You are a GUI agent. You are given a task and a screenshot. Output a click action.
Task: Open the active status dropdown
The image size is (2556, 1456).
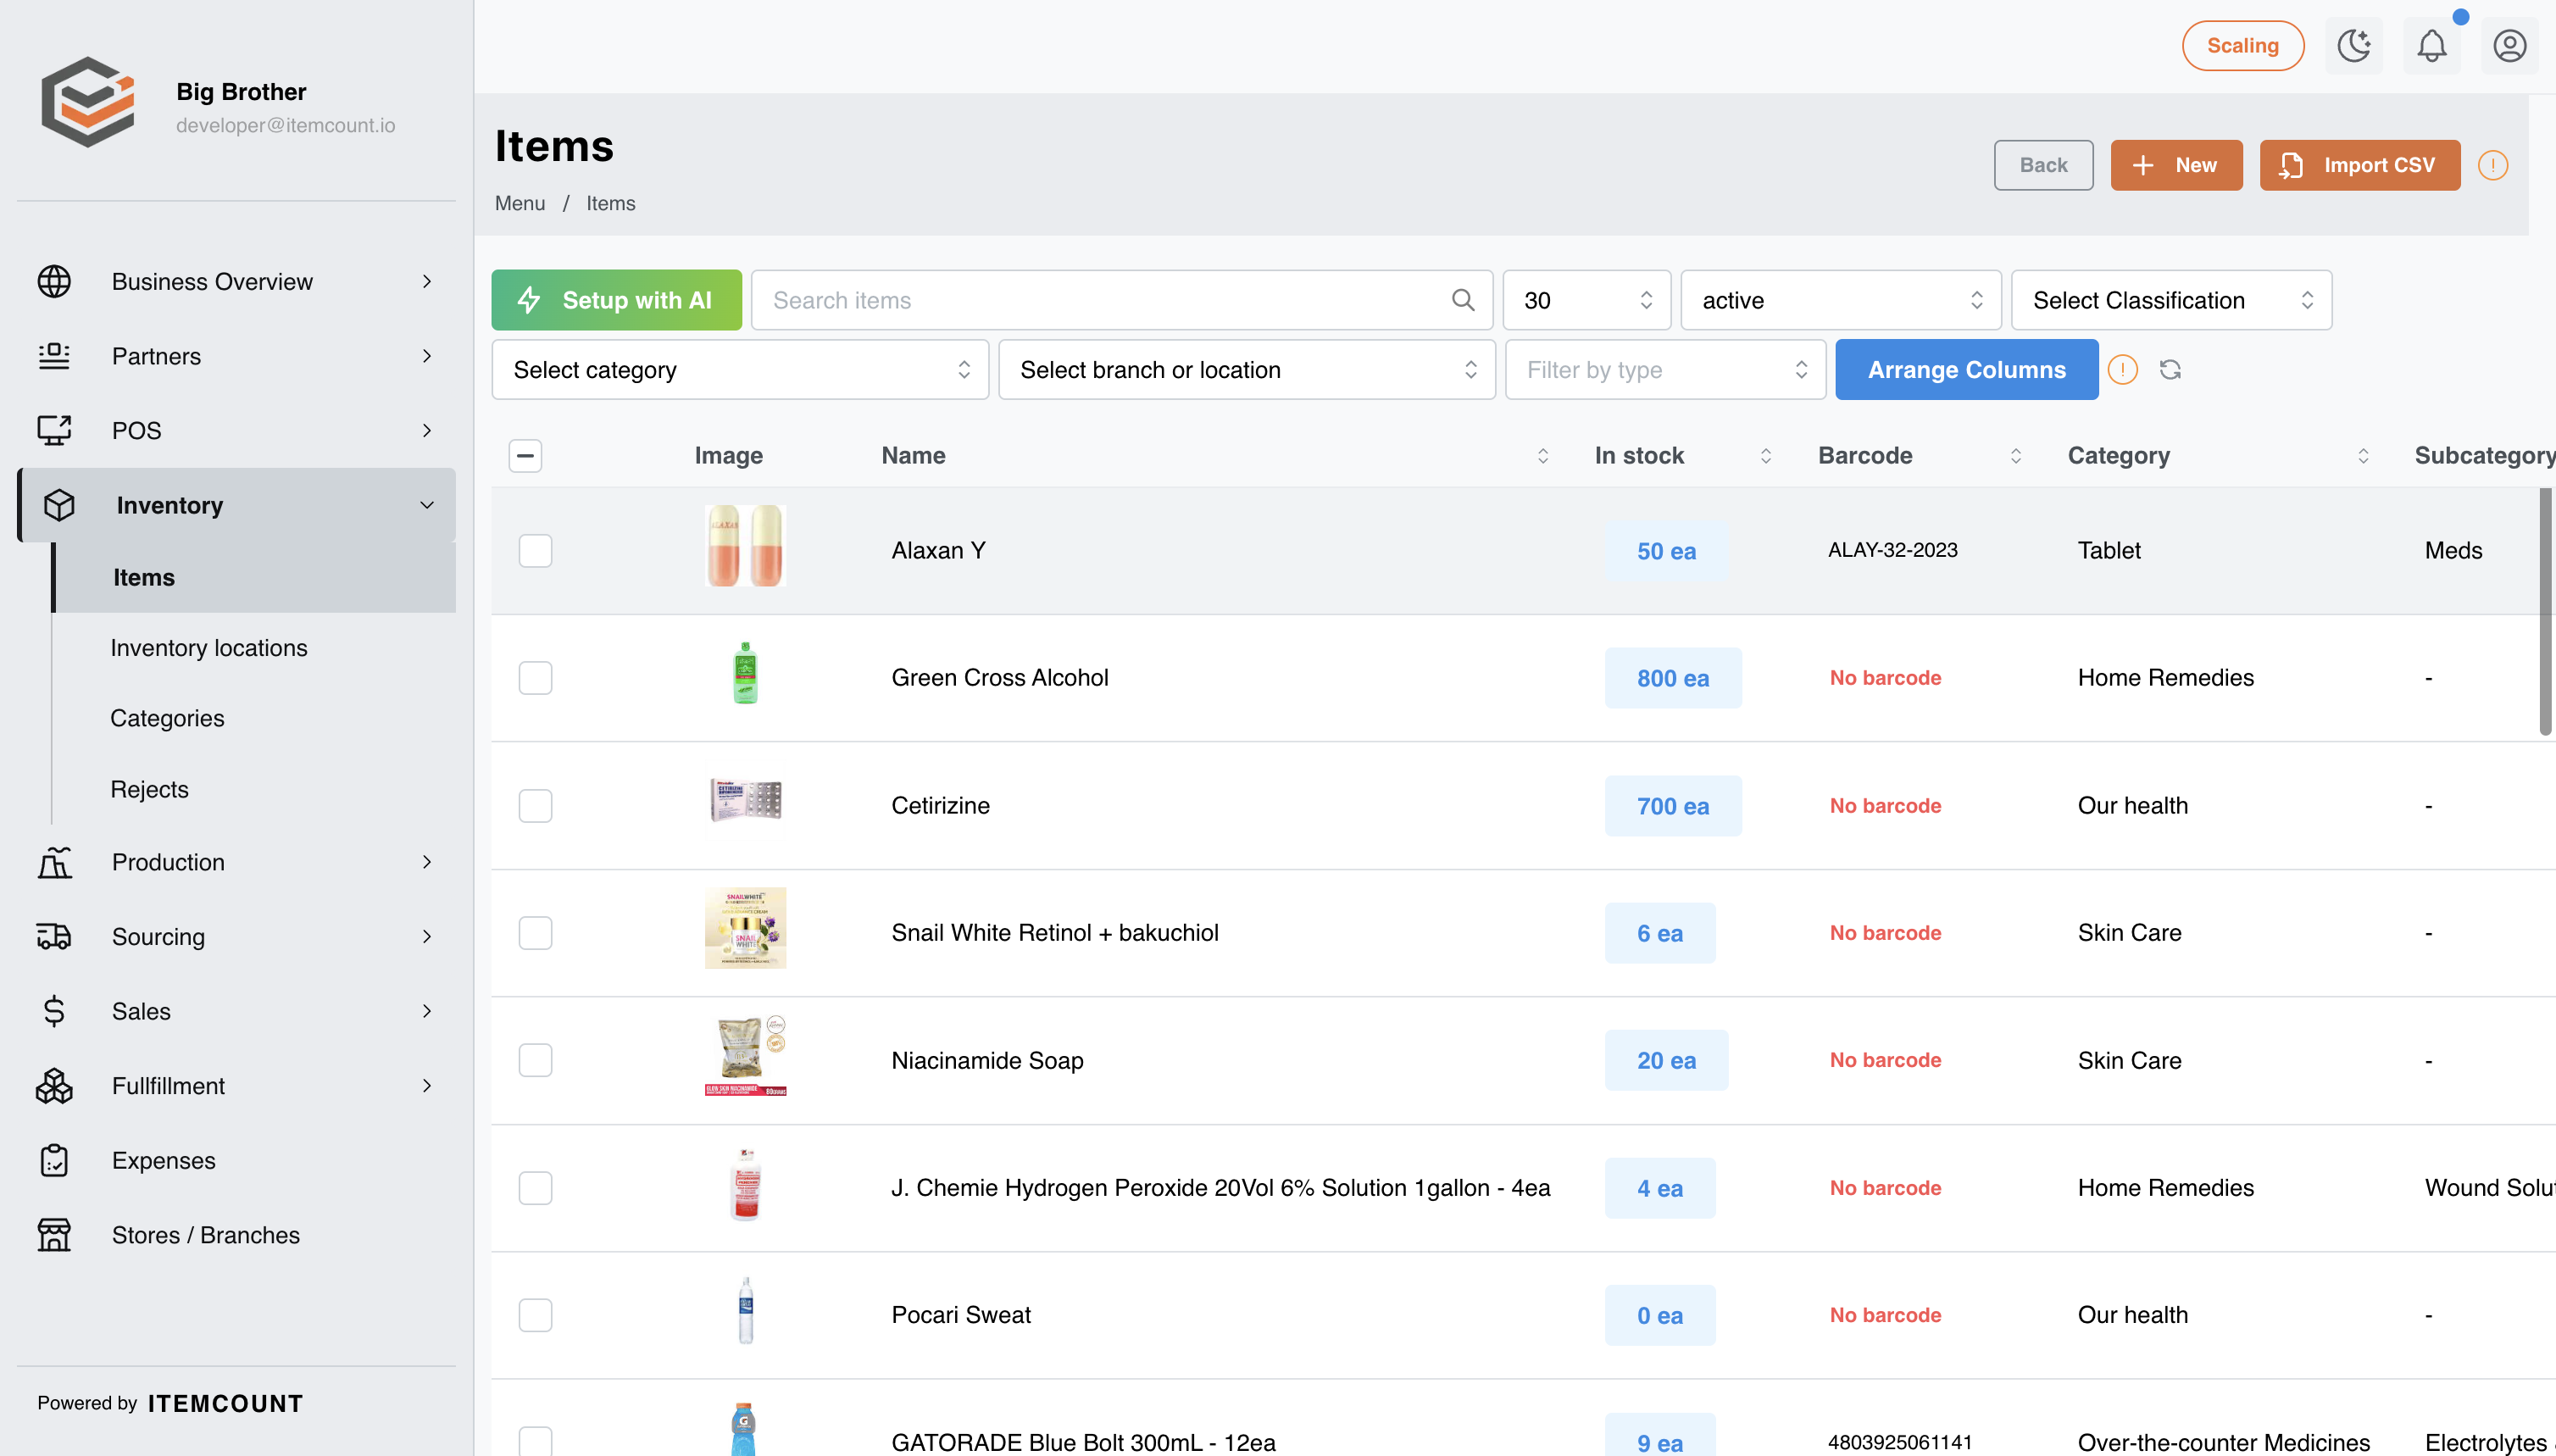[x=1841, y=300]
